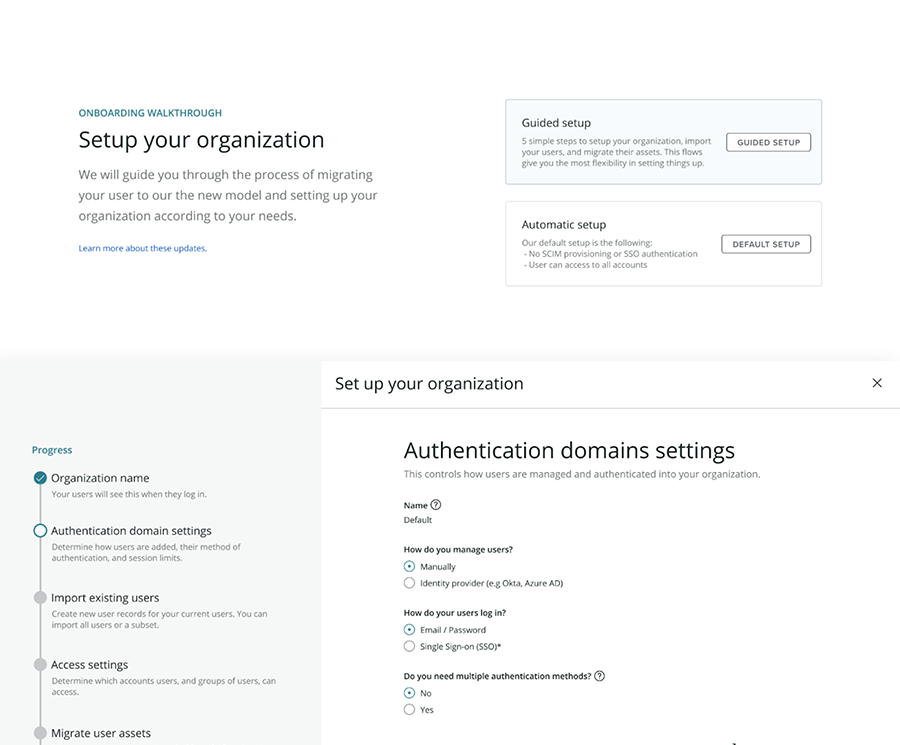This screenshot has width=900, height=745.
Task: Click the Default Setup button
Action: click(765, 244)
